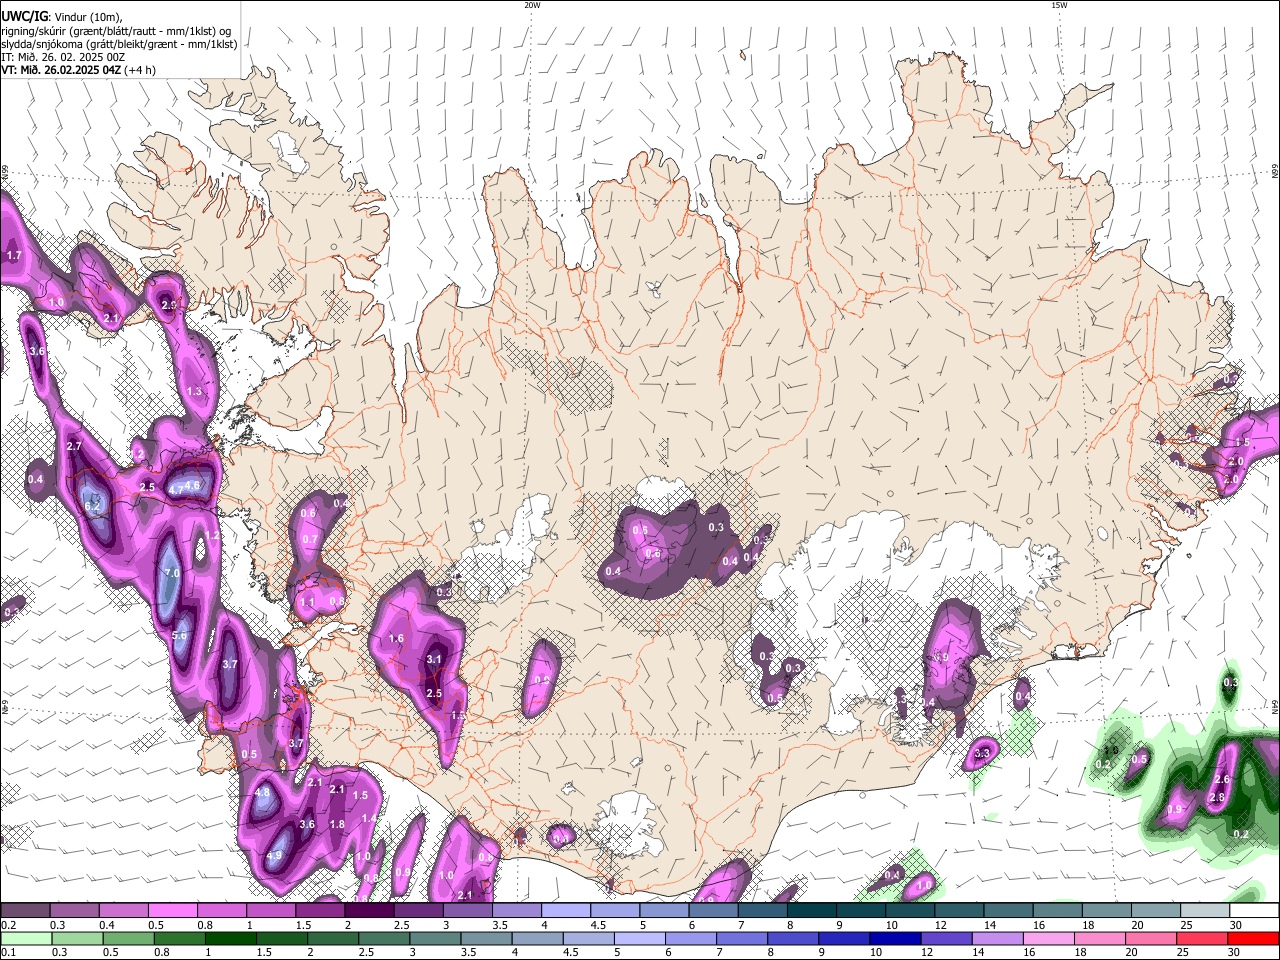Select the white 30 snow-scale swatch
1280x960 pixels.
tap(1255, 911)
